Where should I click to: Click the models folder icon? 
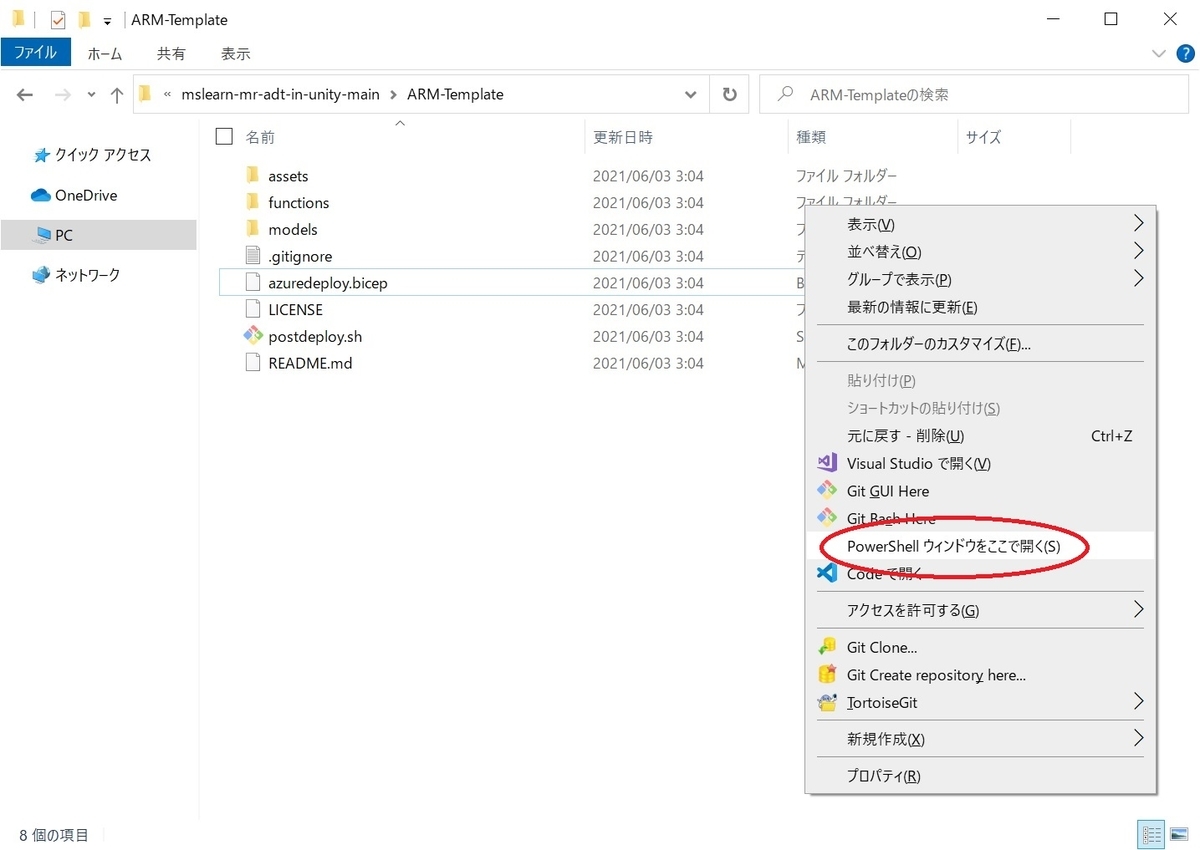pyautogui.click(x=252, y=229)
